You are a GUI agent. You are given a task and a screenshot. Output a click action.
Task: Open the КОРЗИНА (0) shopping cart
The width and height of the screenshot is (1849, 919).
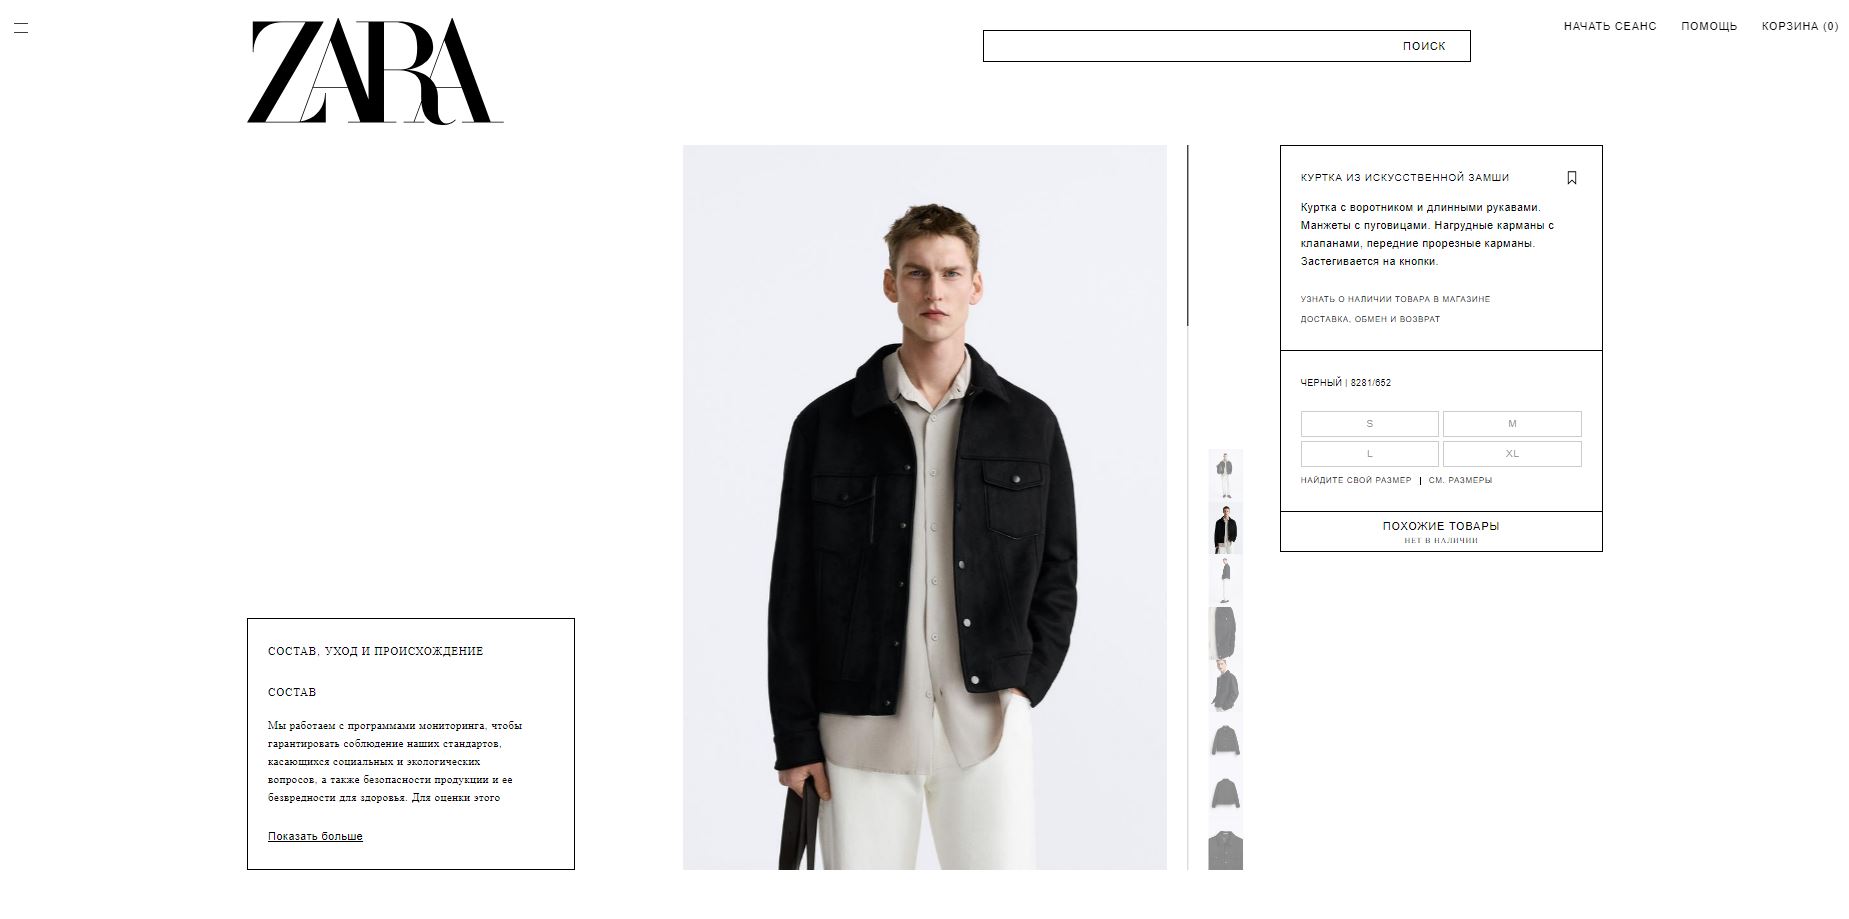(x=1800, y=26)
